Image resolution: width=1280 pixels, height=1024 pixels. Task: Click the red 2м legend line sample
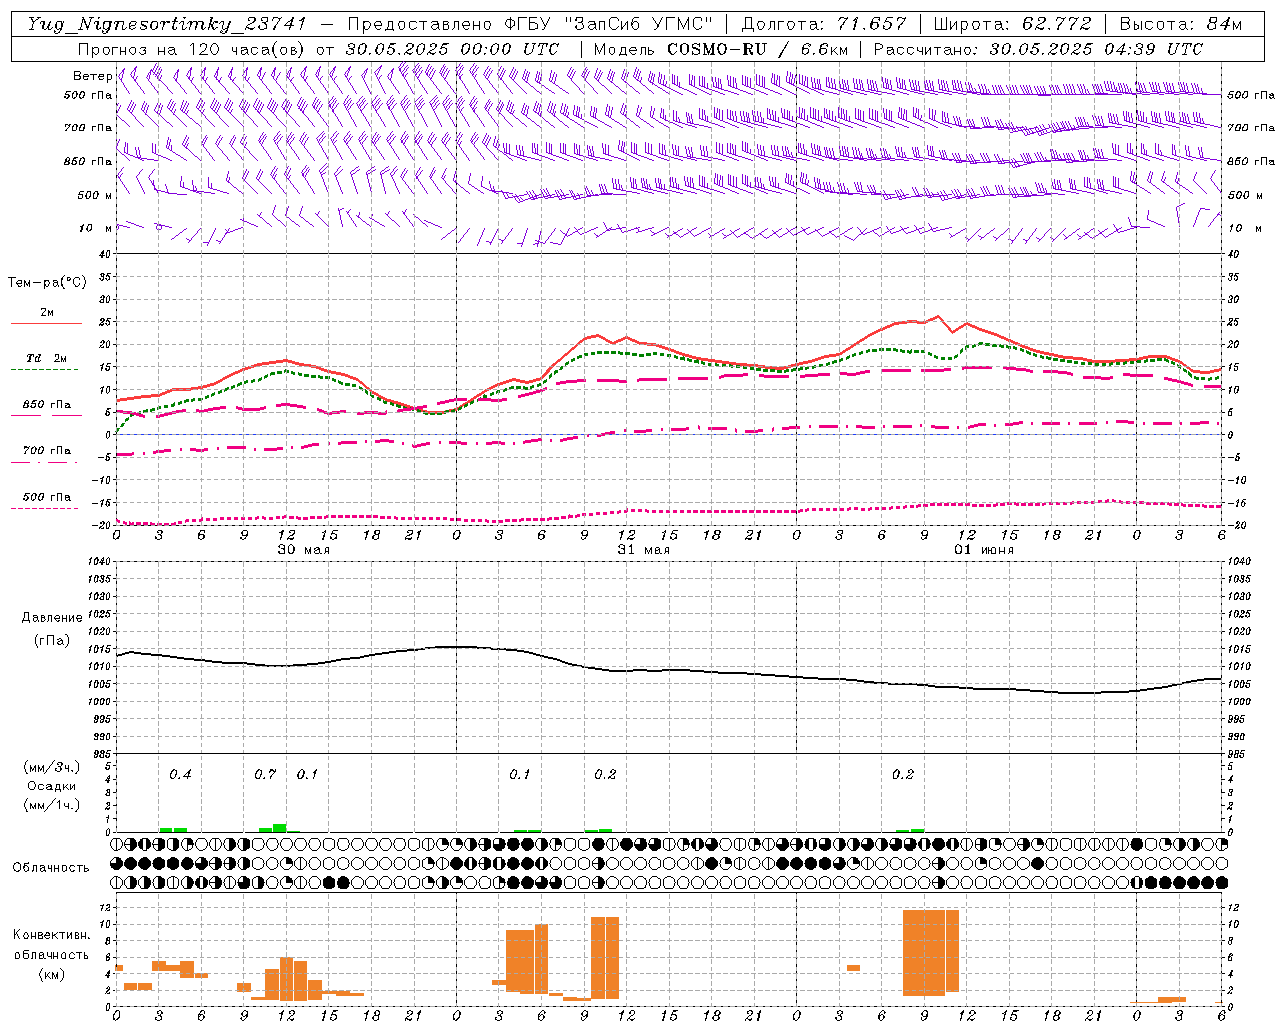[x=46, y=323]
